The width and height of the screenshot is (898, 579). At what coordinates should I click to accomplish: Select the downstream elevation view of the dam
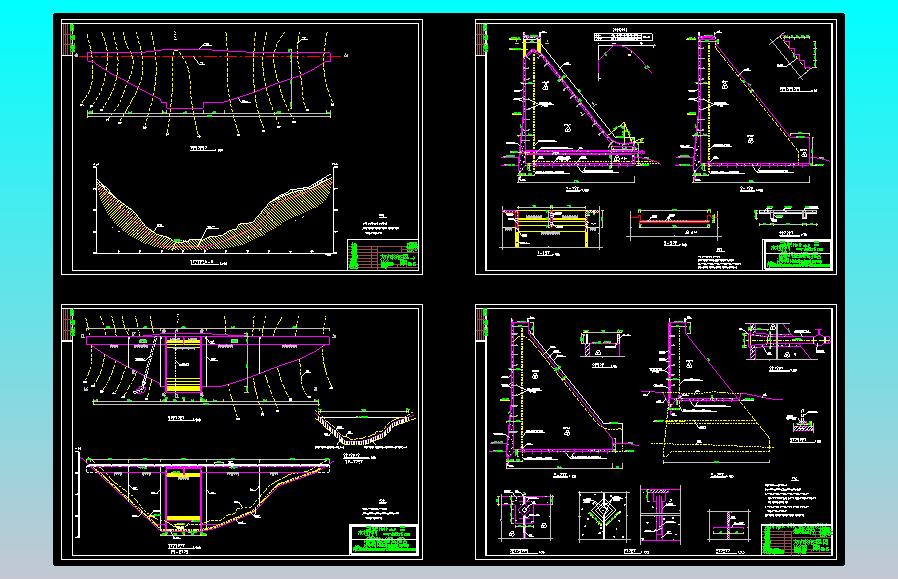(x=206, y=495)
